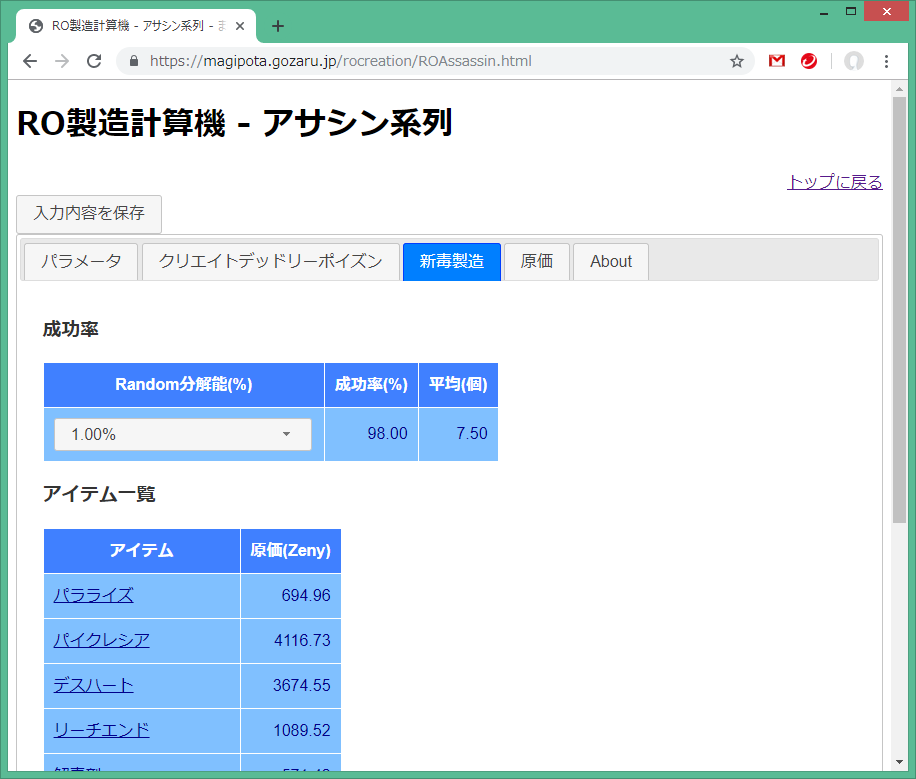This screenshot has width=916, height=779.
Task: Follow the トップに戻る link
Action: pos(834,182)
